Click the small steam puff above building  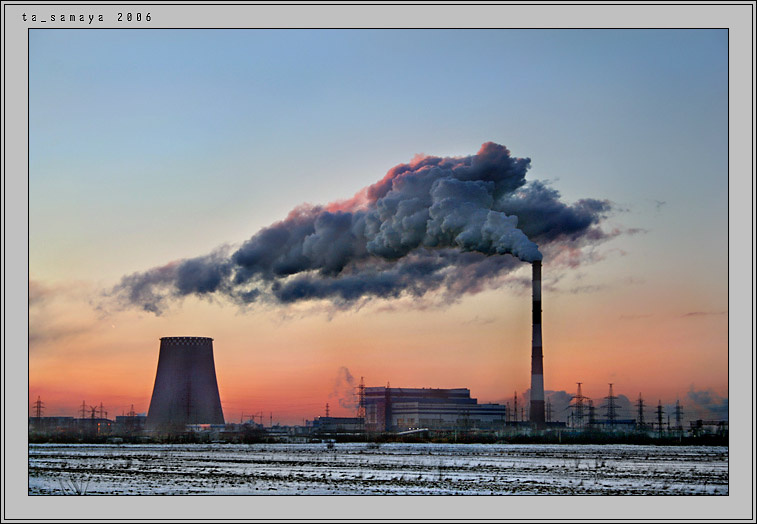click(x=345, y=386)
